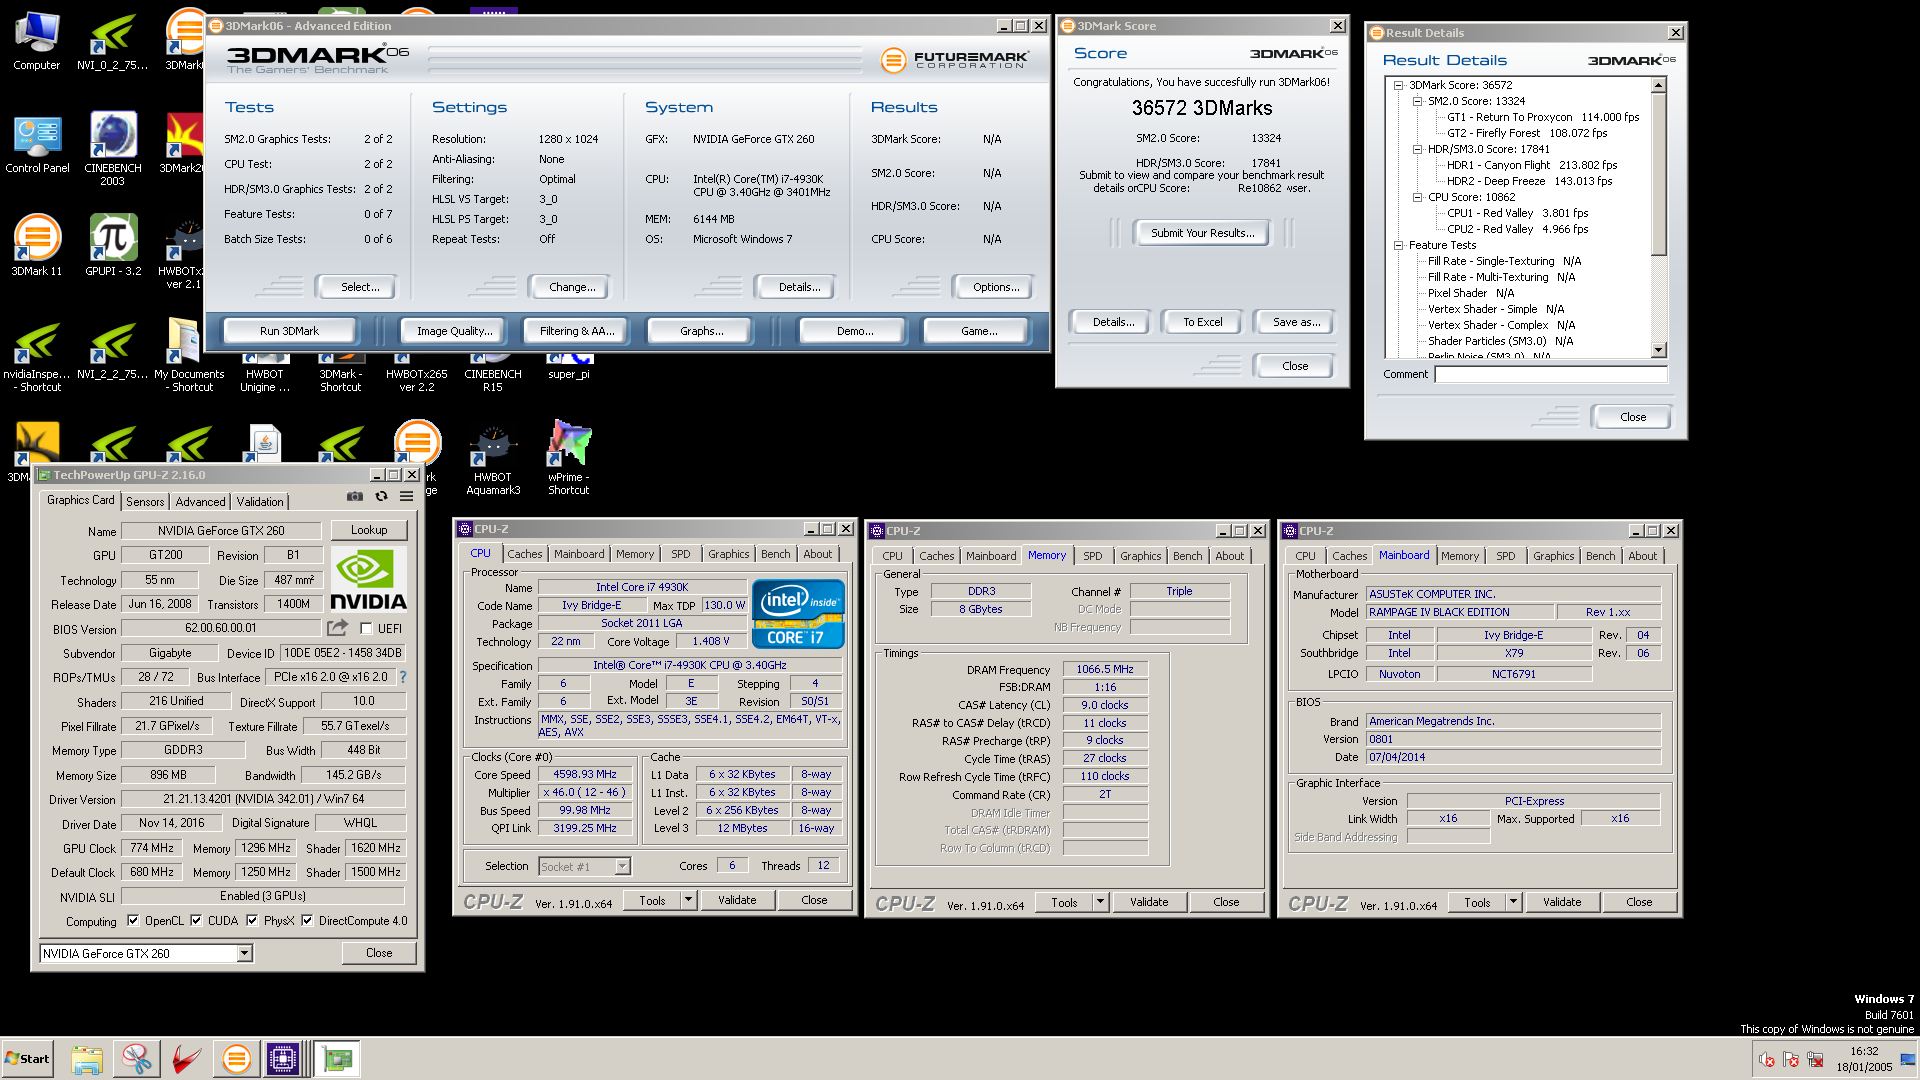Open GPU selection dropdown in GPU-Z
This screenshot has height=1080, width=1920.
pyautogui.click(x=244, y=954)
